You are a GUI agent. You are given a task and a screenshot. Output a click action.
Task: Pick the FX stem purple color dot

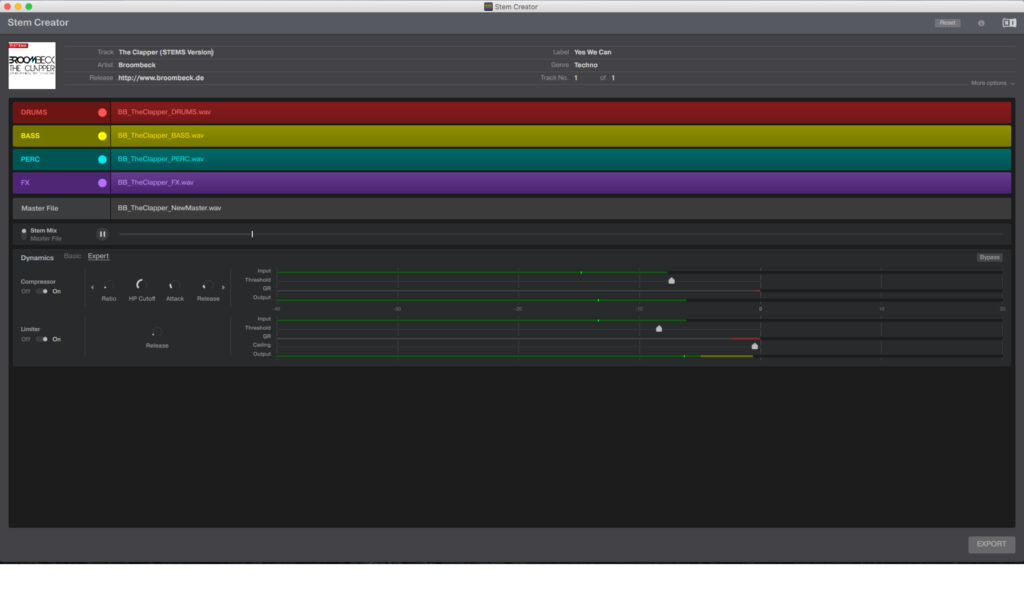(103, 183)
